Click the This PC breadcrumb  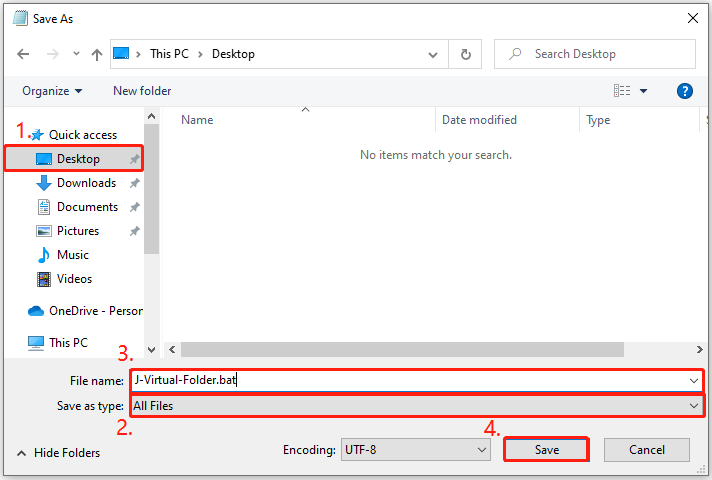click(x=169, y=54)
